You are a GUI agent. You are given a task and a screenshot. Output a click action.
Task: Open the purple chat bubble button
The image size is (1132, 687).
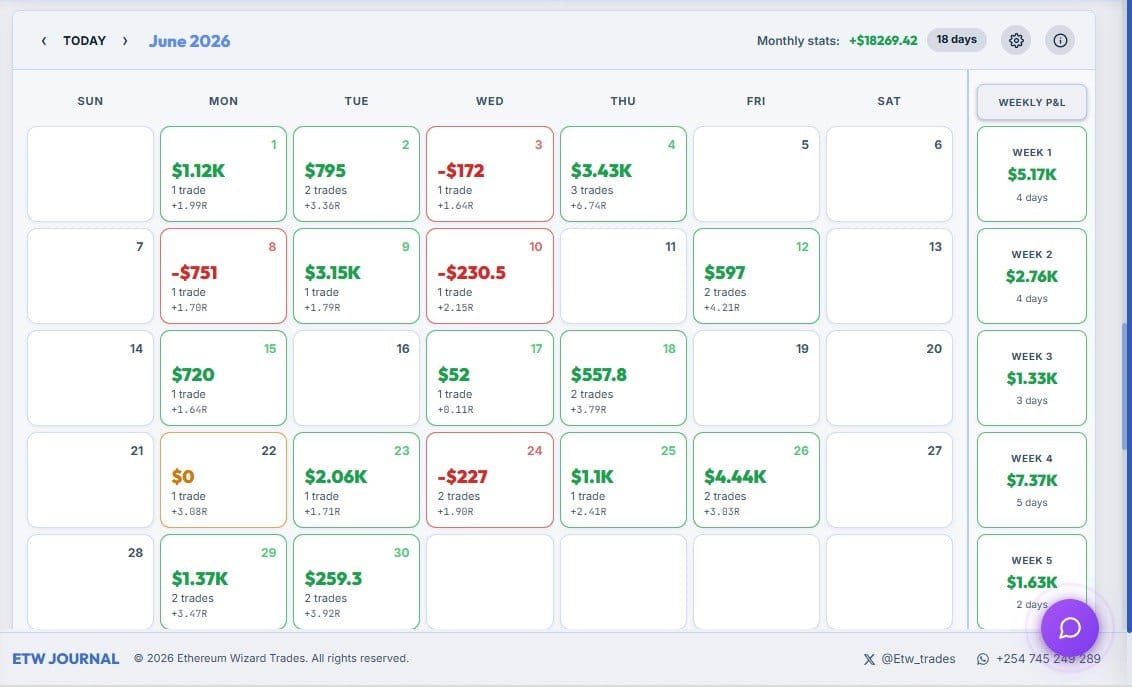click(1069, 628)
